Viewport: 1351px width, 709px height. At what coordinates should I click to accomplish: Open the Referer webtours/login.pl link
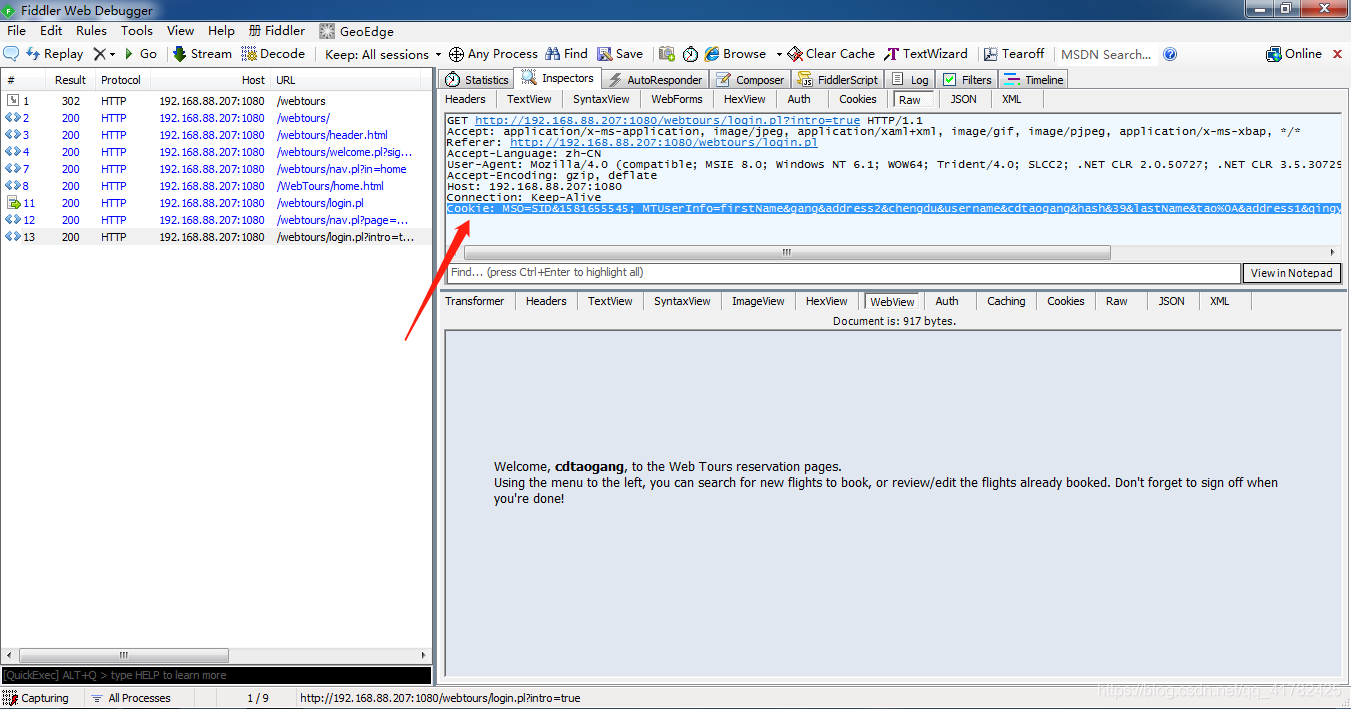coord(664,142)
